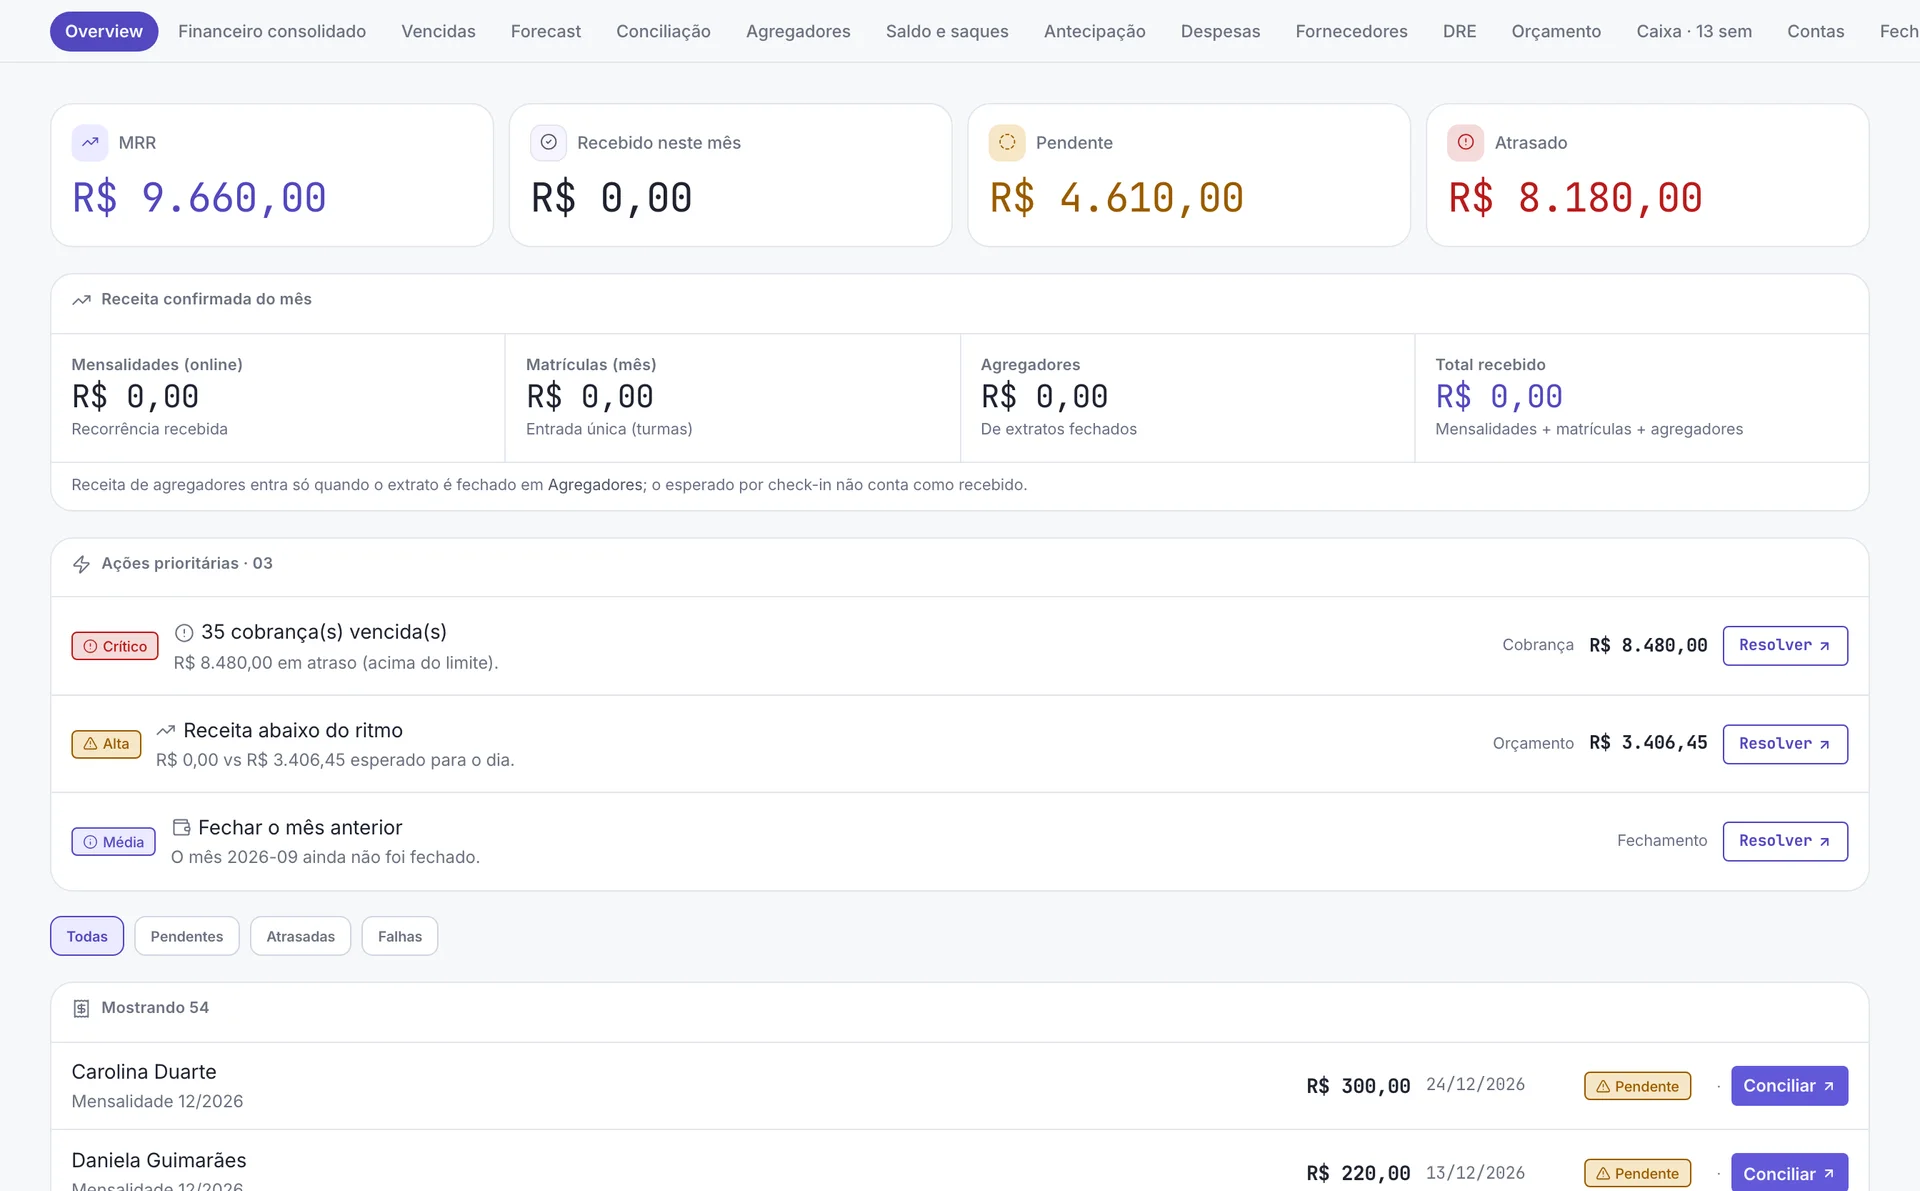Open the Fornecedores tab
This screenshot has width=1920, height=1191.
[x=1352, y=31]
